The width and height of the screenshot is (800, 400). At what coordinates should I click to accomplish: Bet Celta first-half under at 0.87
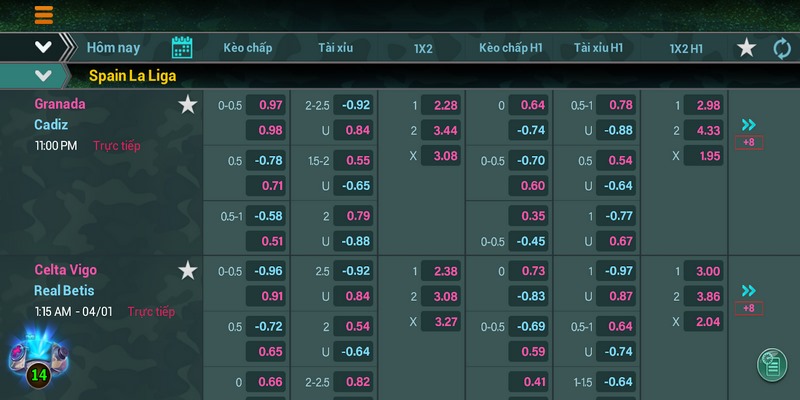click(616, 296)
